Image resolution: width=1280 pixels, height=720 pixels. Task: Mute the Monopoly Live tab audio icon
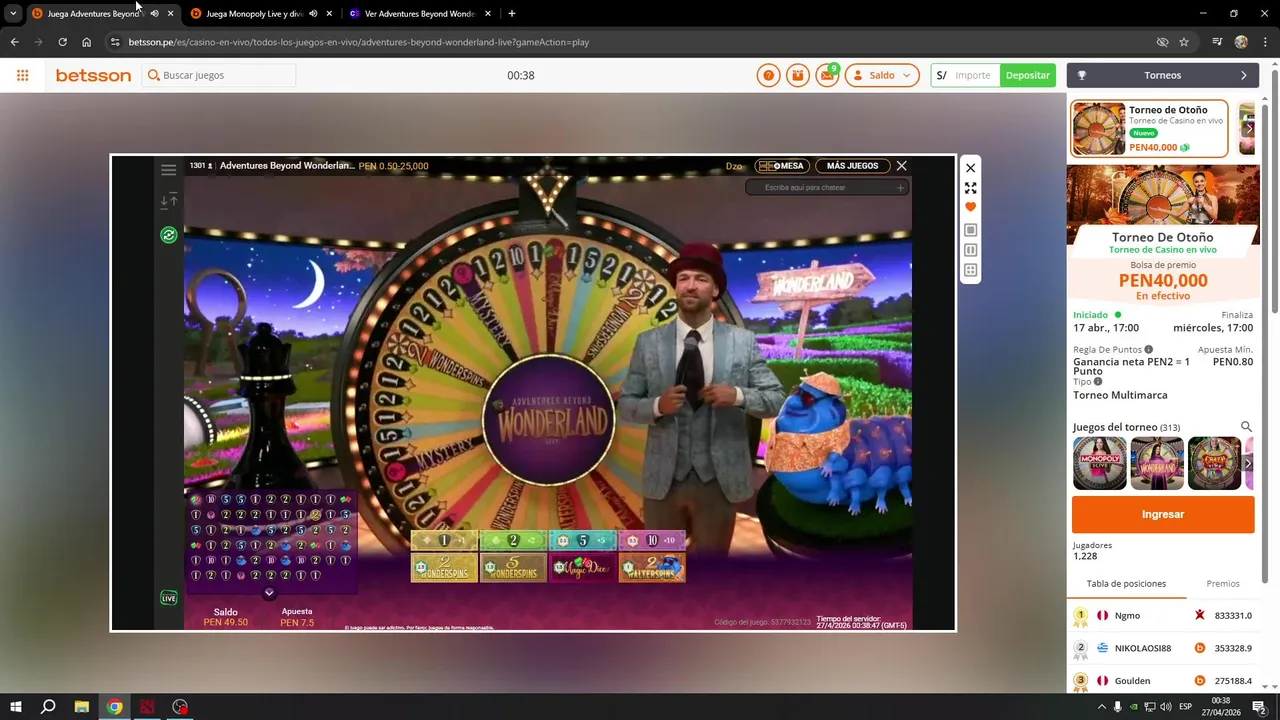coord(313,14)
